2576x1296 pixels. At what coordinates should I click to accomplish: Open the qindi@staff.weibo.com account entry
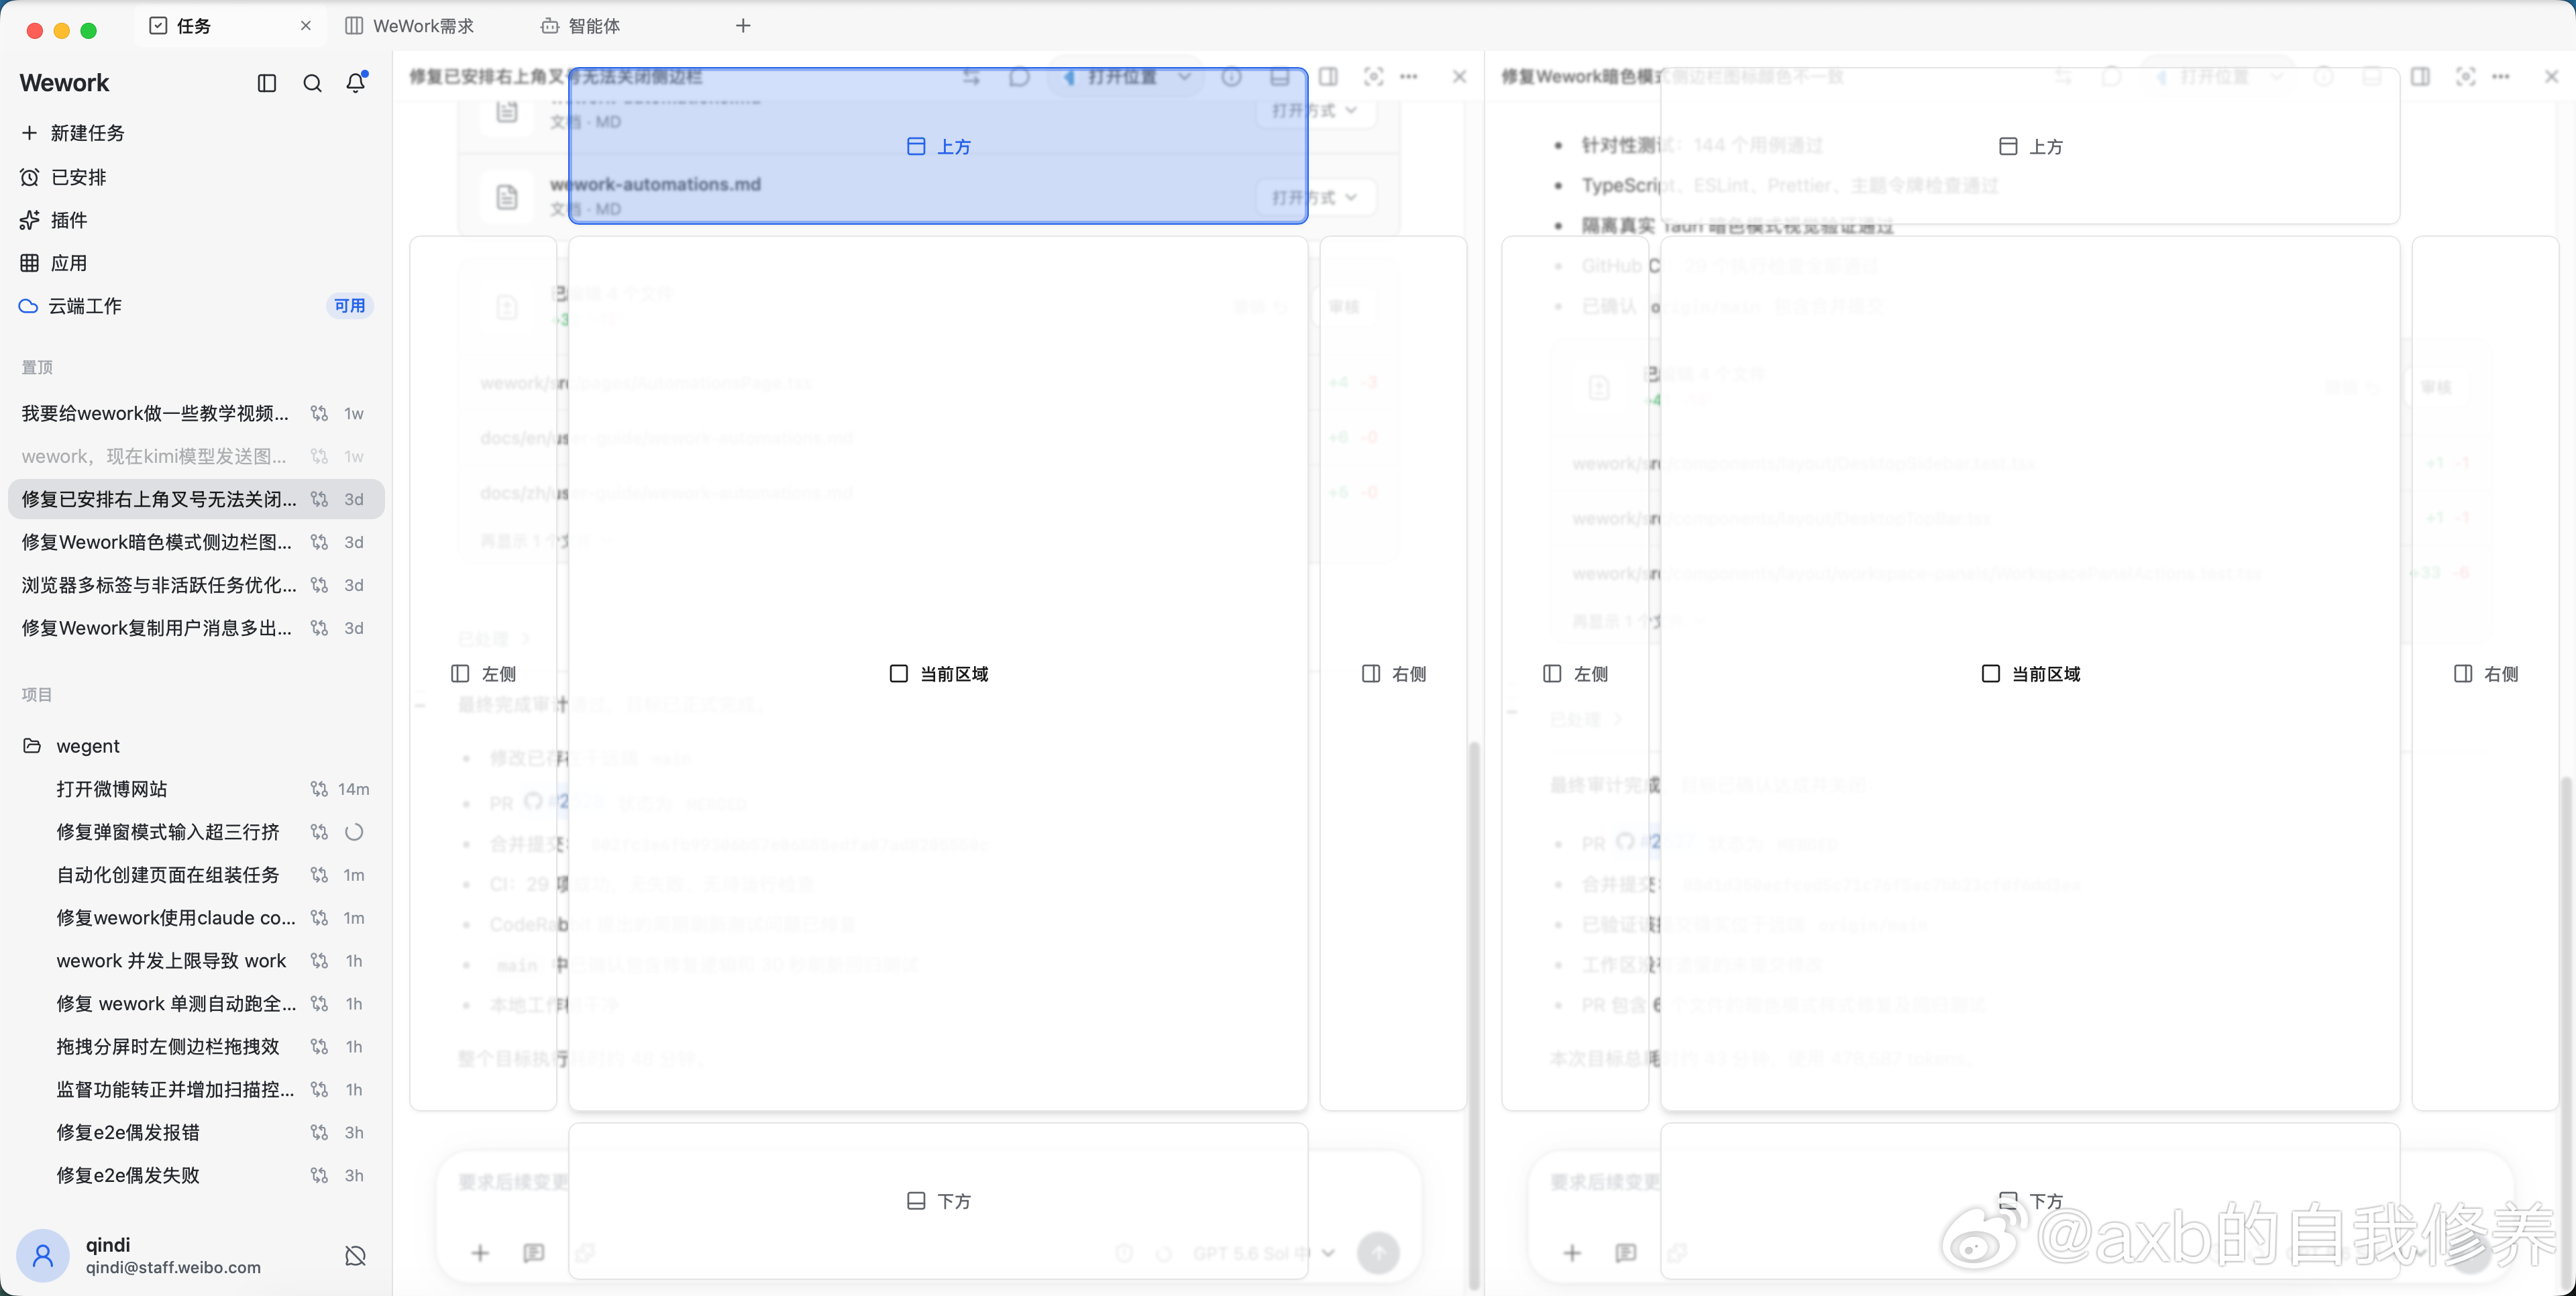click(x=173, y=1268)
